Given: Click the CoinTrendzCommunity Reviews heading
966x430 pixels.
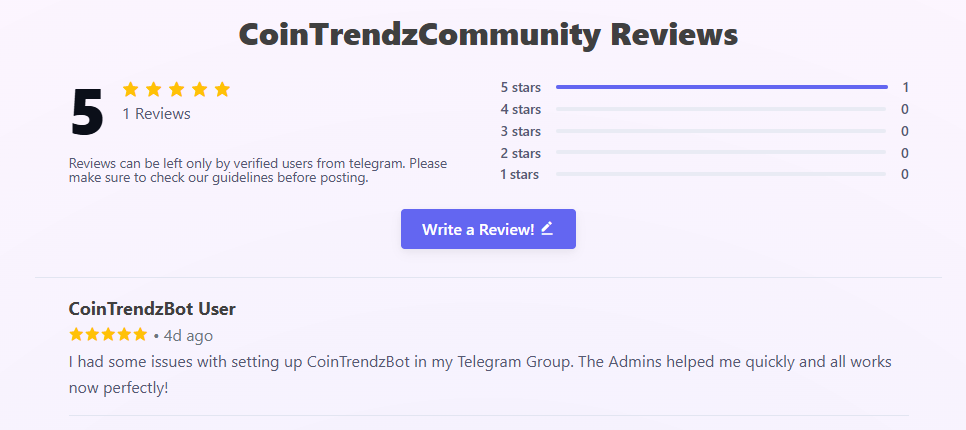Looking at the screenshot, I should pyautogui.click(x=488, y=35).
